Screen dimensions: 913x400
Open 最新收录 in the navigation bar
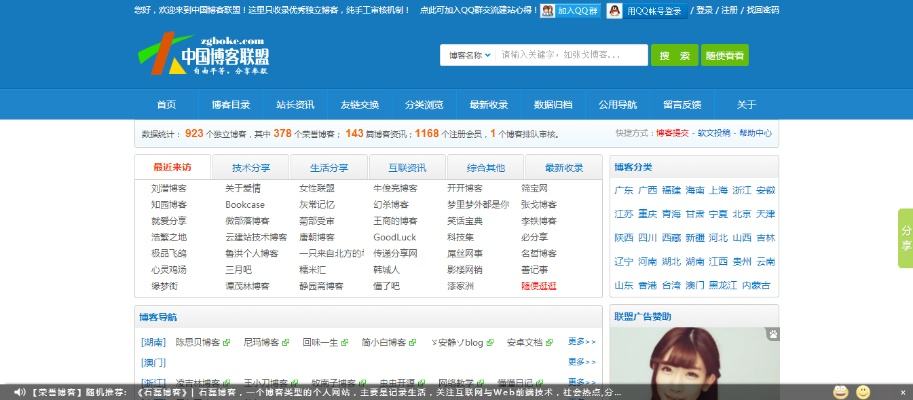pyautogui.click(x=489, y=105)
